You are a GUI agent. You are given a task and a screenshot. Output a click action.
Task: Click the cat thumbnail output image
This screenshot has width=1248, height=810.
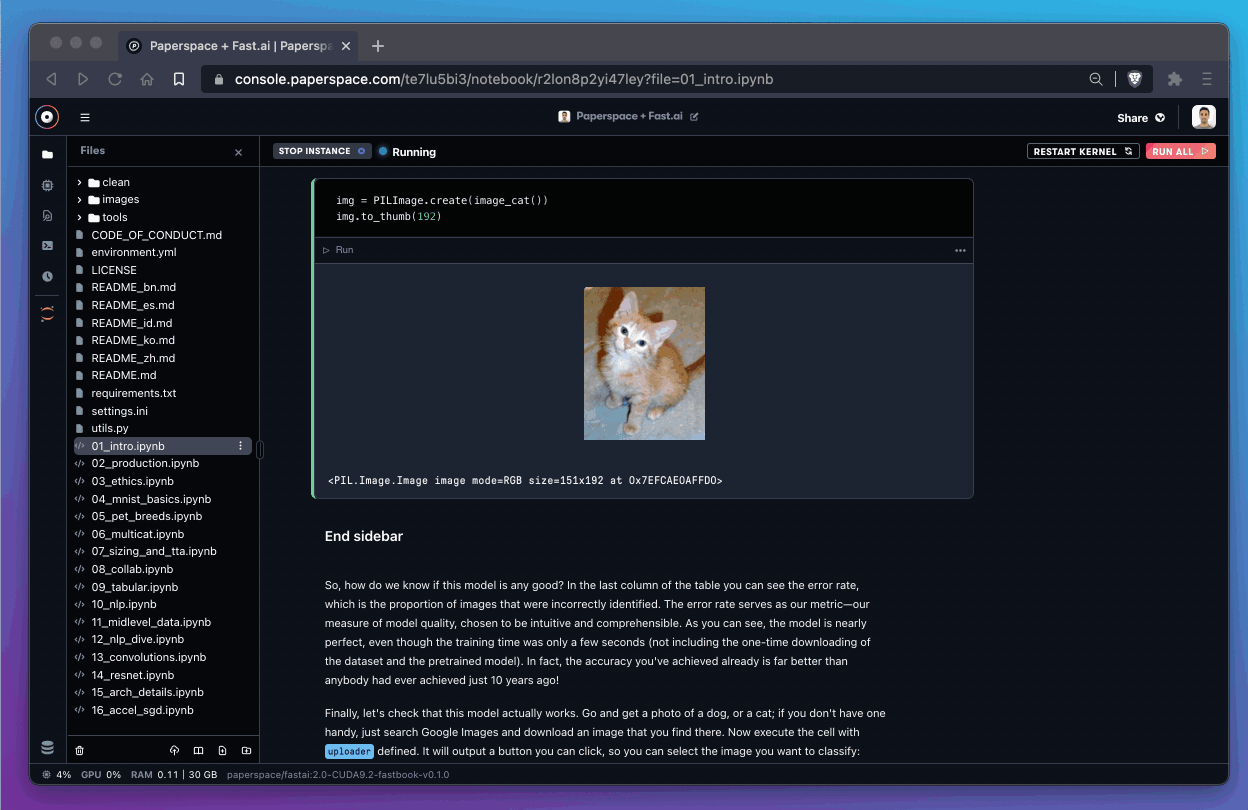pos(644,363)
